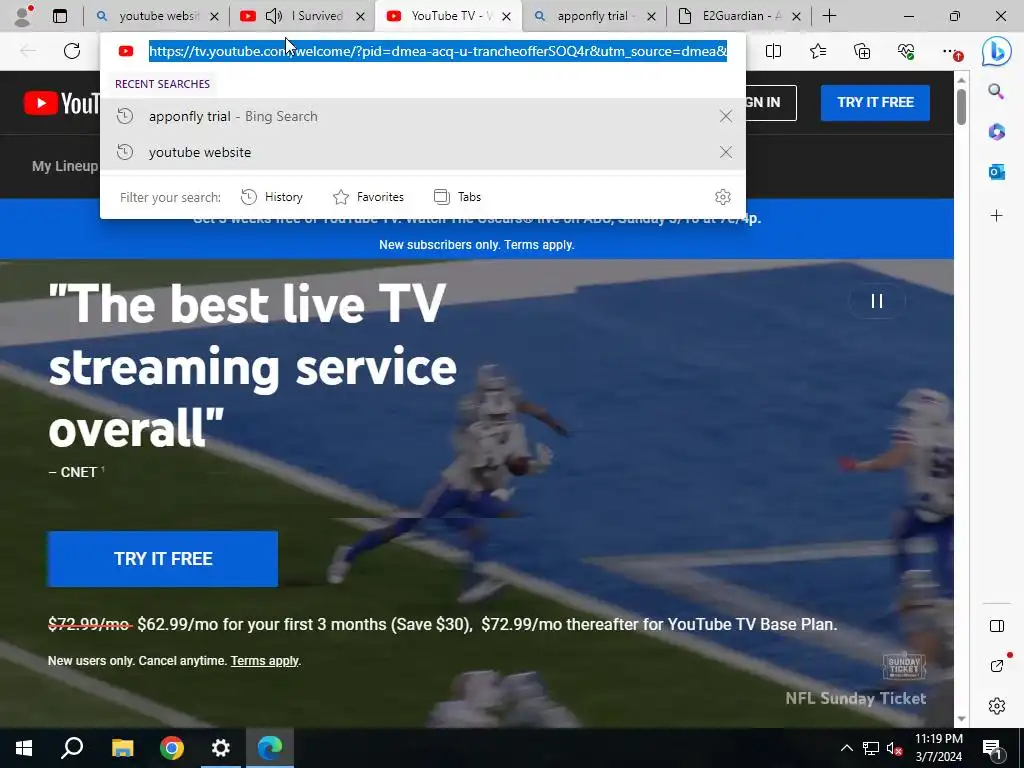Screen dimensions: 1024x768
Task: Open the tab actions menu icon
Action: (x=59, y=16)
